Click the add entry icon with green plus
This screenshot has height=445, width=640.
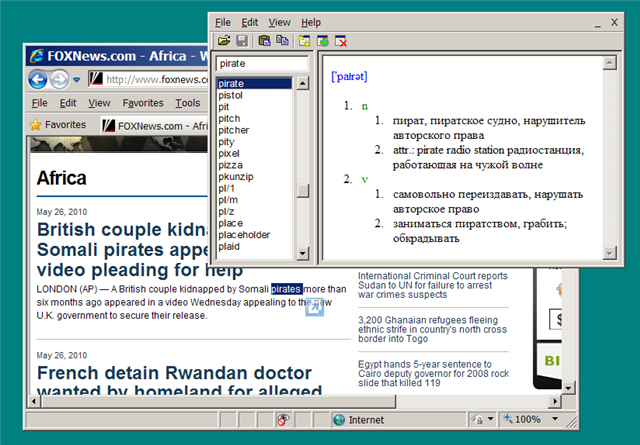click(x=322, y=41)
